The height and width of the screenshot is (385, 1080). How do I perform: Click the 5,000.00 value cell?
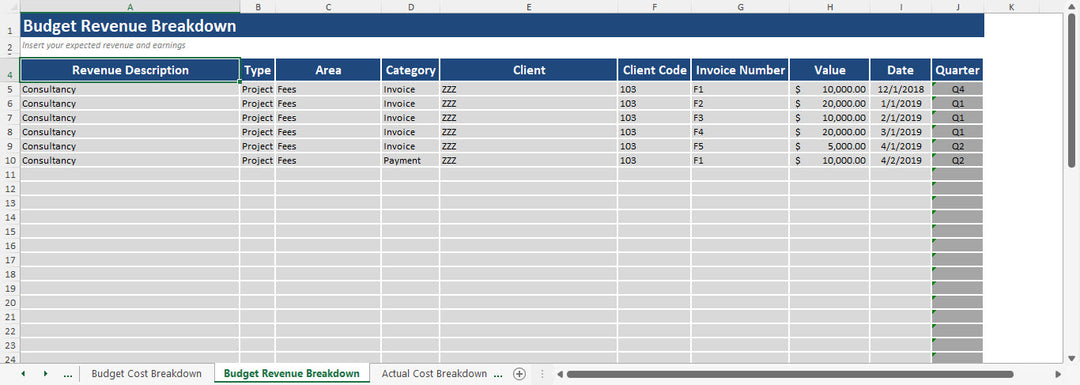pyautogui.click(x=829, y=146)
